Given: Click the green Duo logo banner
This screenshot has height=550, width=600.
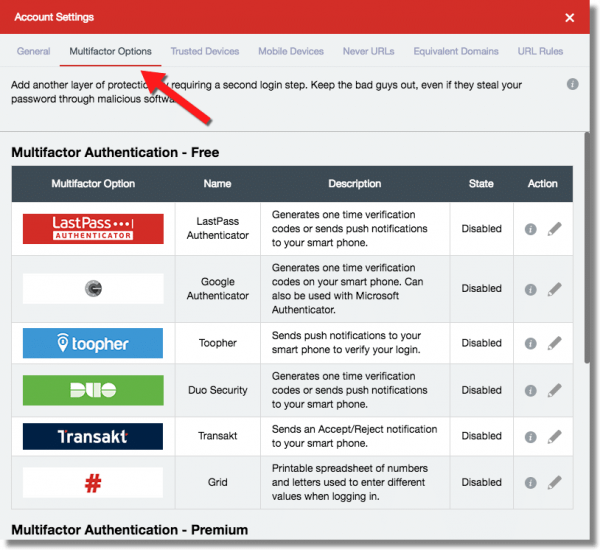Looking at the screenshot, I should point(93,390).
